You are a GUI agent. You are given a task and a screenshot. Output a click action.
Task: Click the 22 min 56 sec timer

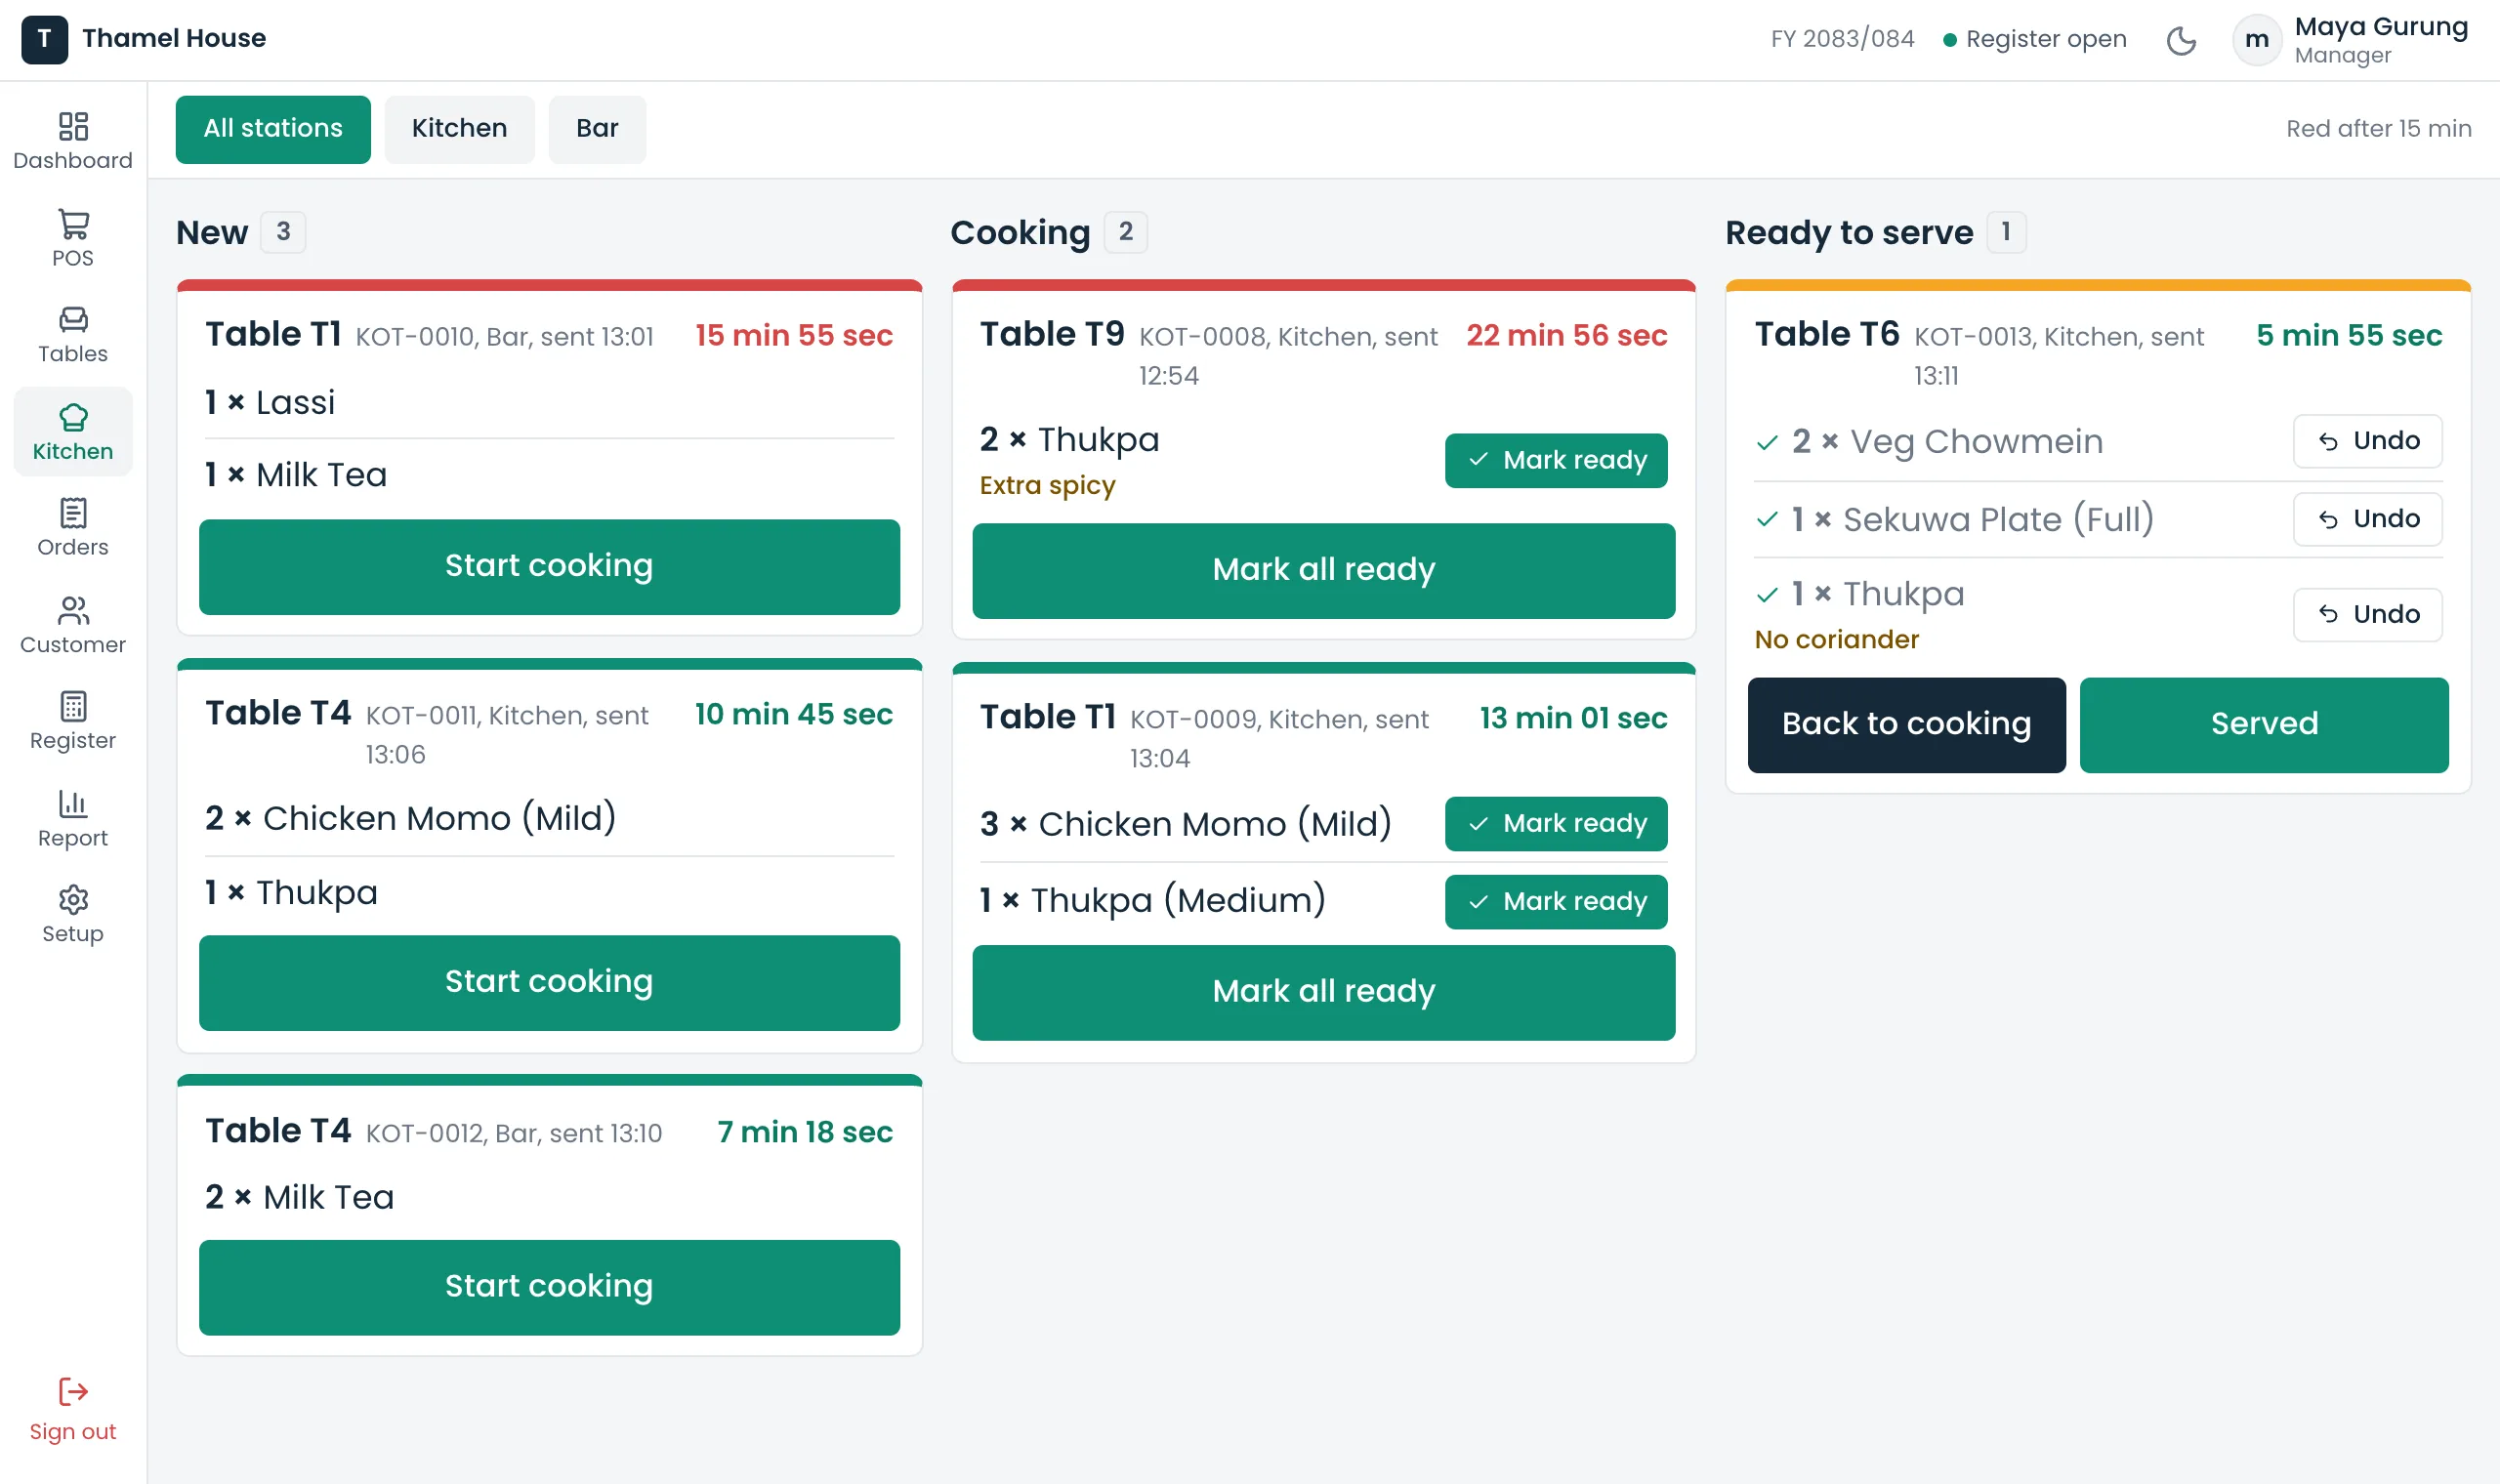[x=1566, y=335]
